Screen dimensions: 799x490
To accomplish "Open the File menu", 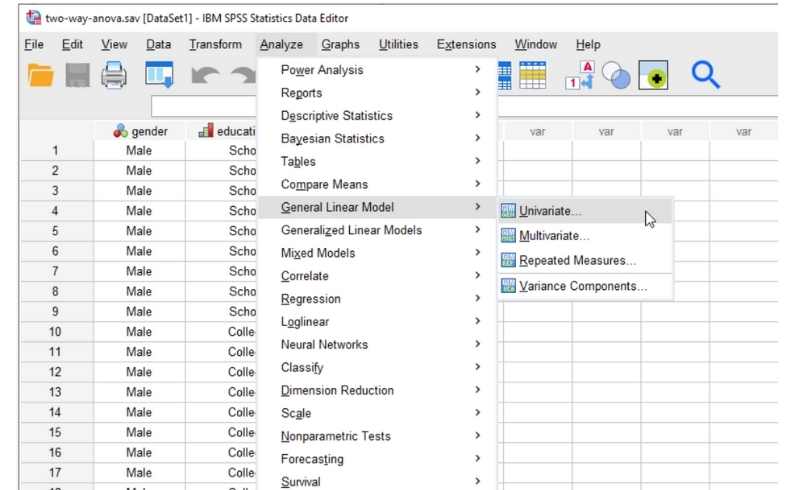I will click(34, 44).
